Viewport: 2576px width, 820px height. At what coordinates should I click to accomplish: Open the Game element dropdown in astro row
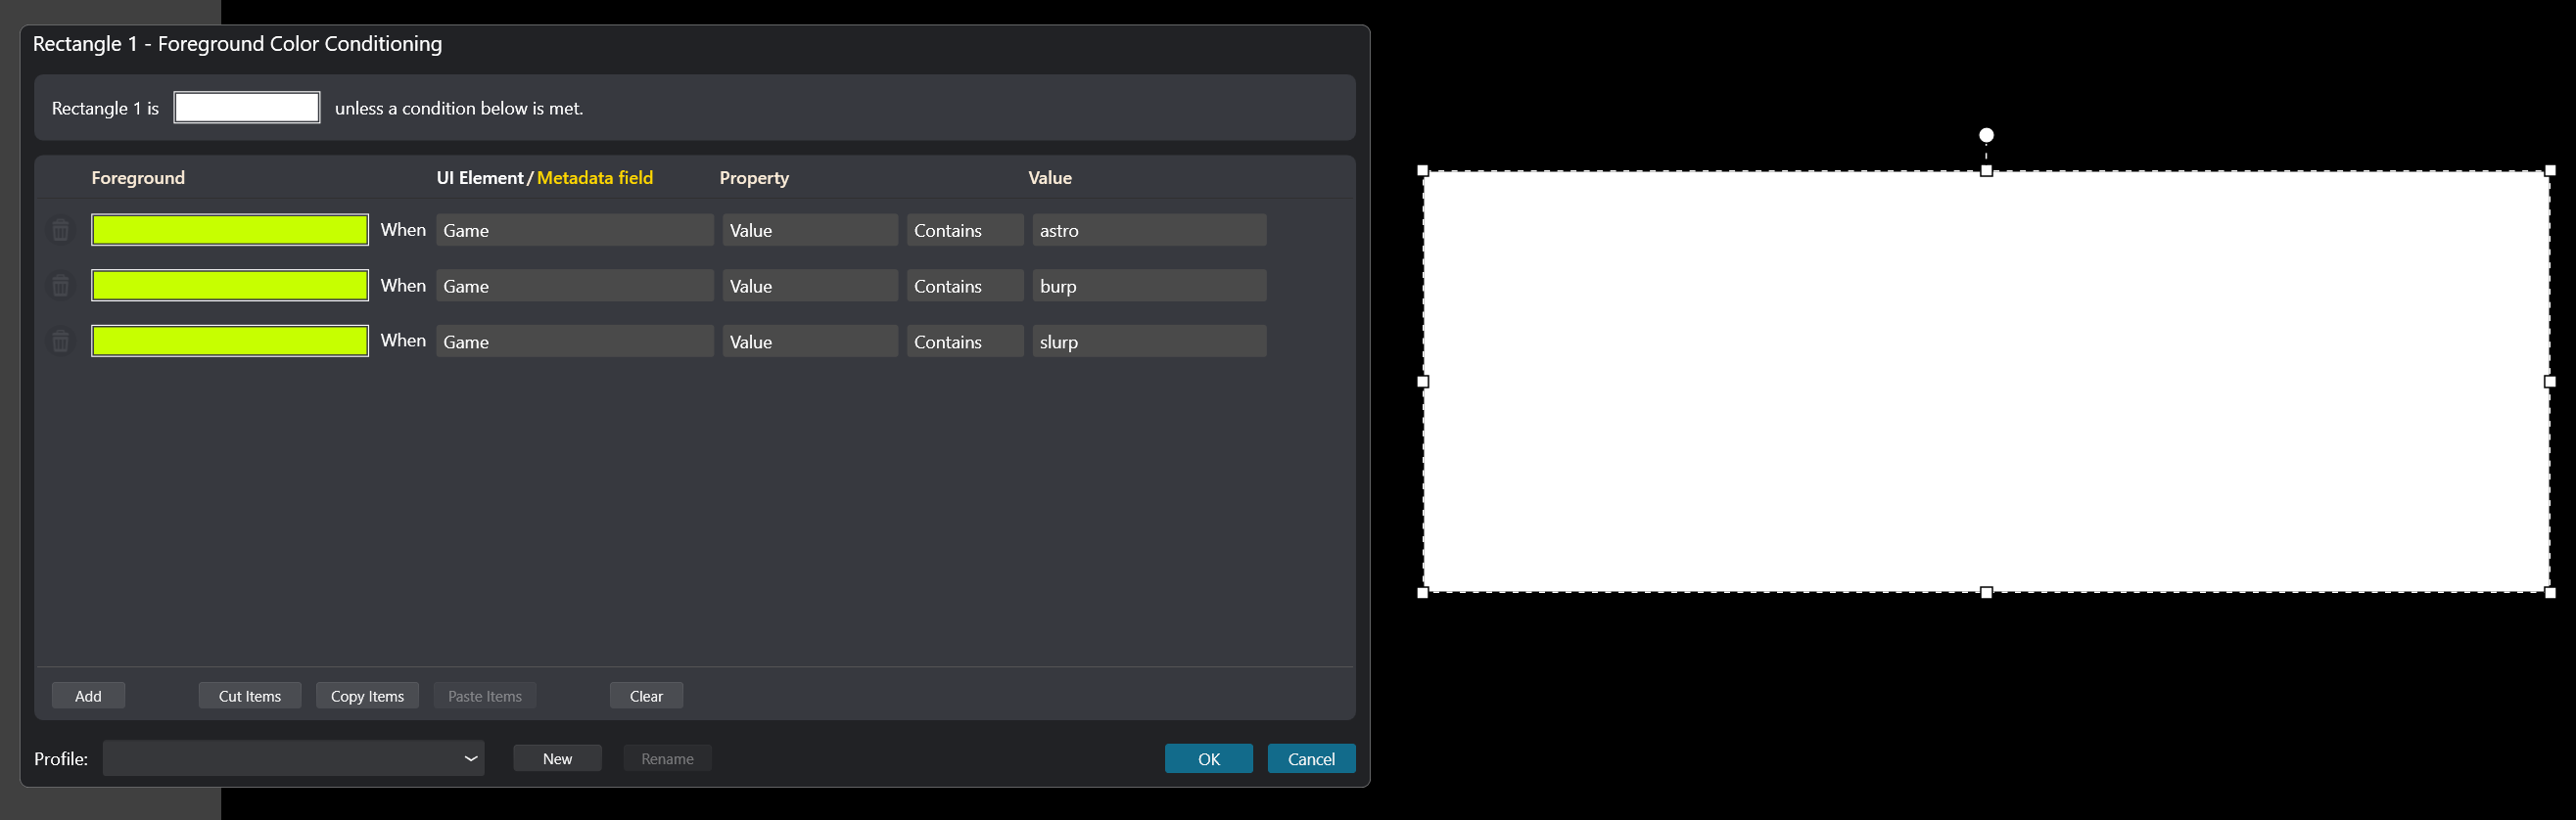pos(575,230)
